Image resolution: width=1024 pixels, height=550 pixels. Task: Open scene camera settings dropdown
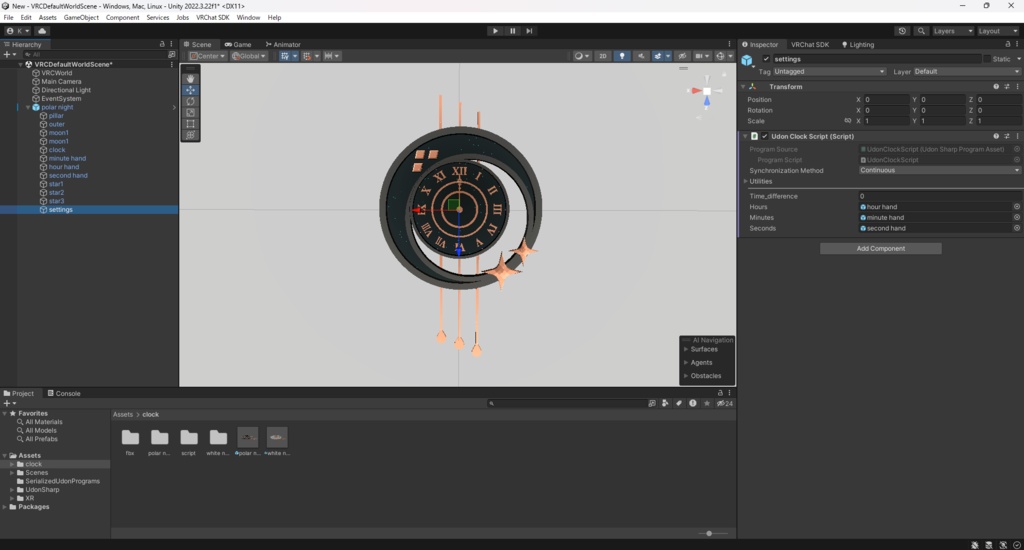(701, 56)
